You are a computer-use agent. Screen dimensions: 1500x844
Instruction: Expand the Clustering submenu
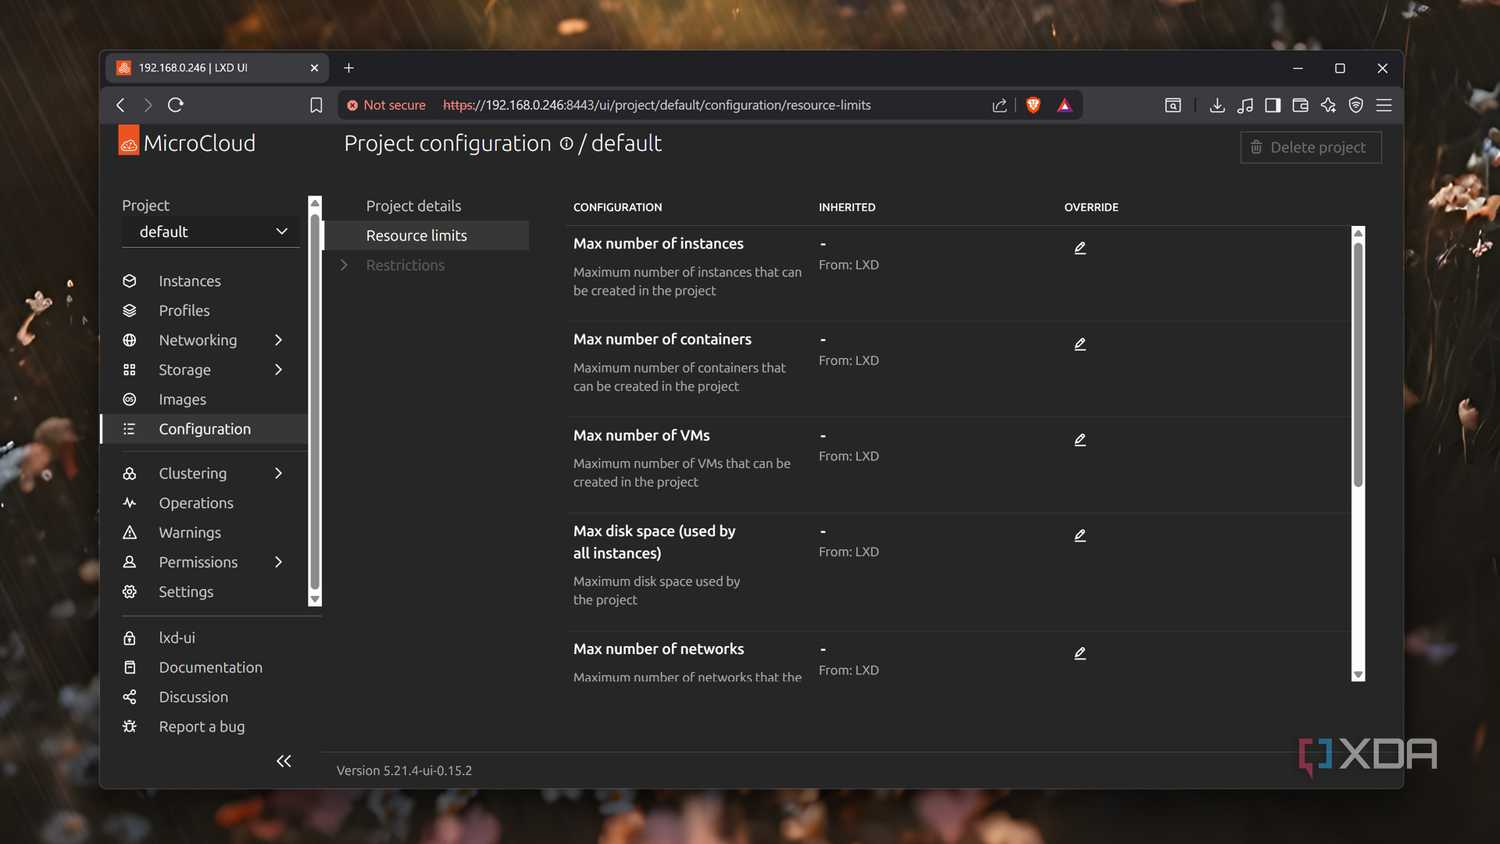click(279, 473)
